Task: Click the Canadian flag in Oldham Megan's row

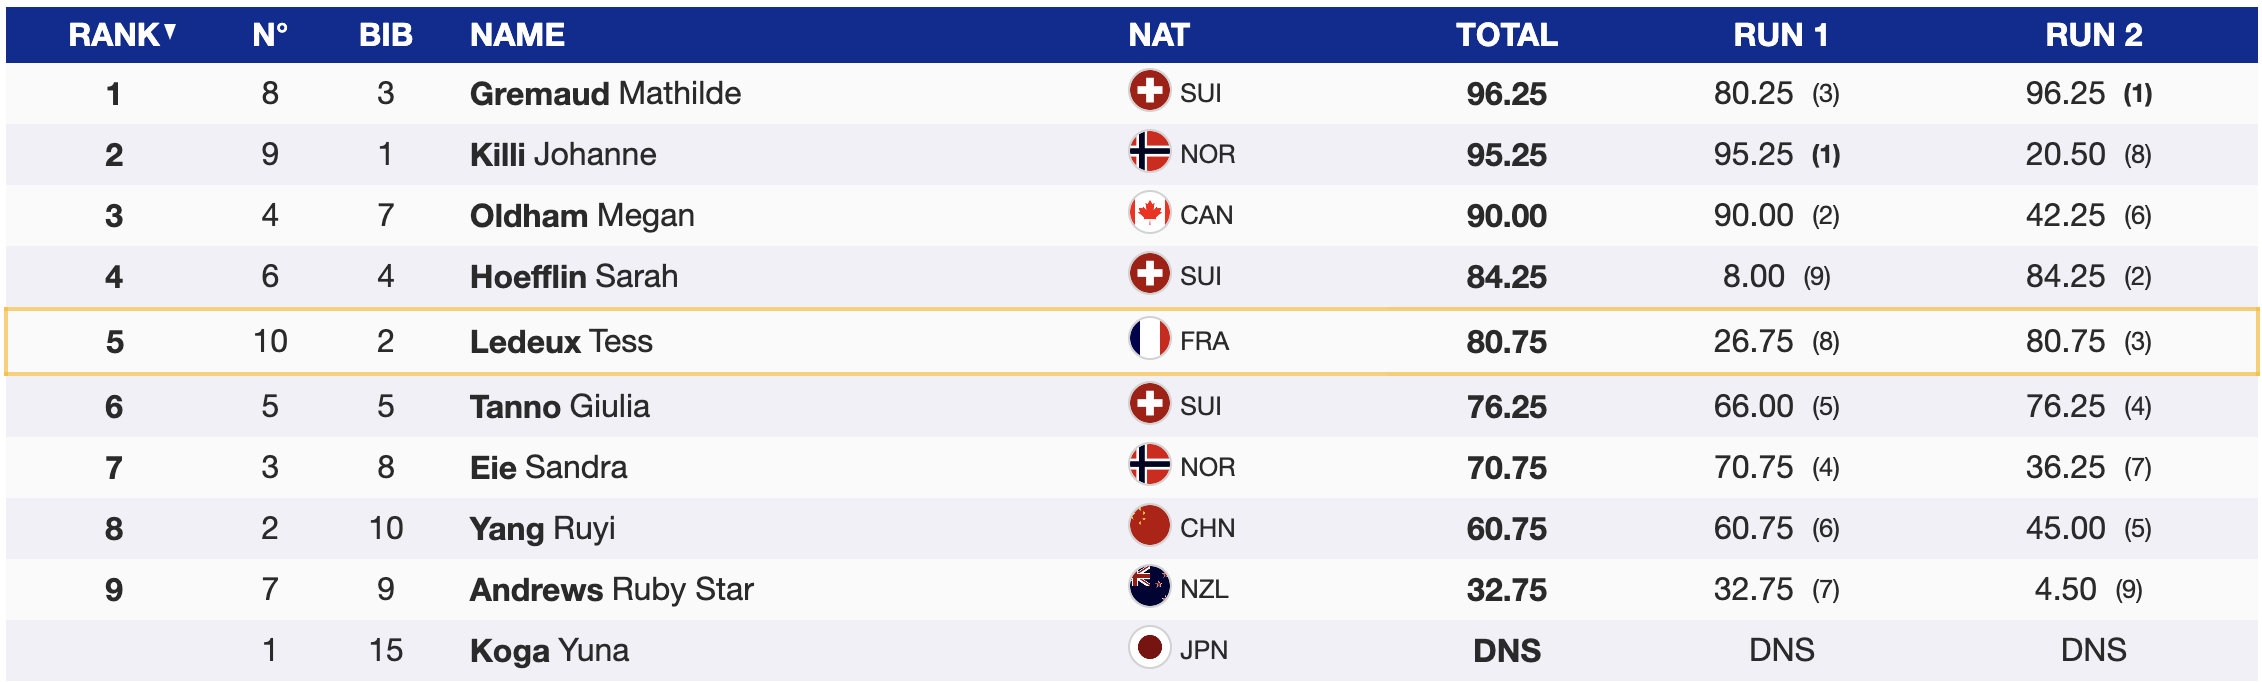Action: (1149, 213)
